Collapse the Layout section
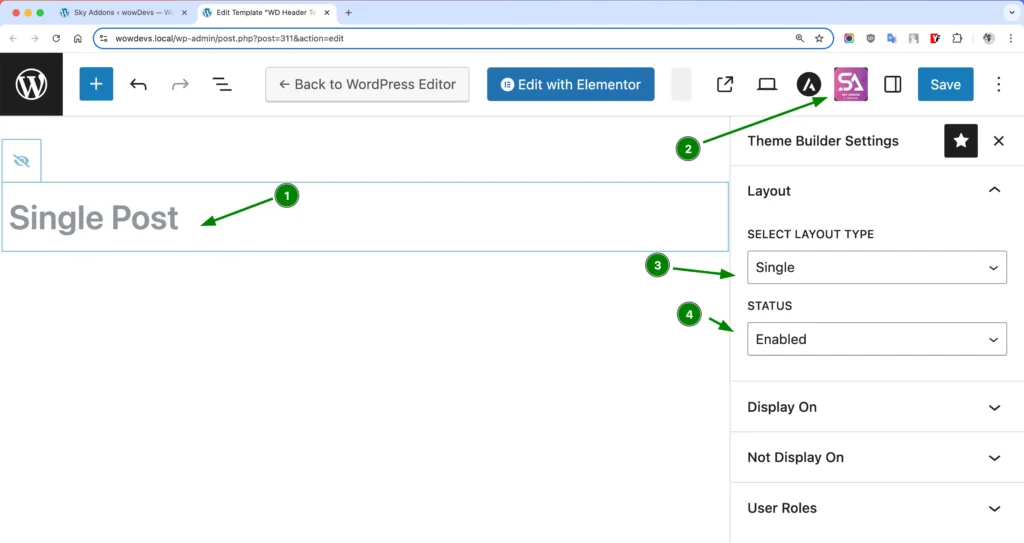1024x543 pixels. (876, 191)
